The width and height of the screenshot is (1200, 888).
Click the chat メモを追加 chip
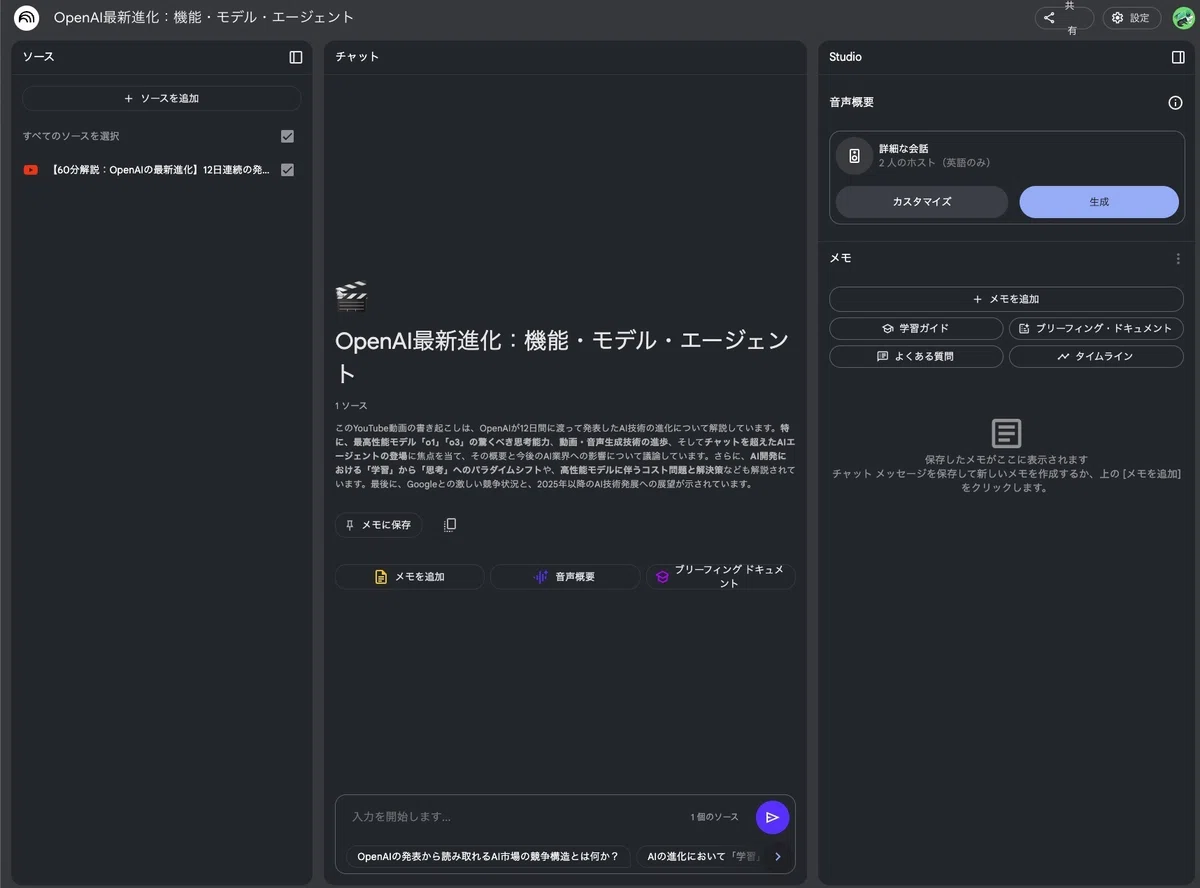point(409,577)
